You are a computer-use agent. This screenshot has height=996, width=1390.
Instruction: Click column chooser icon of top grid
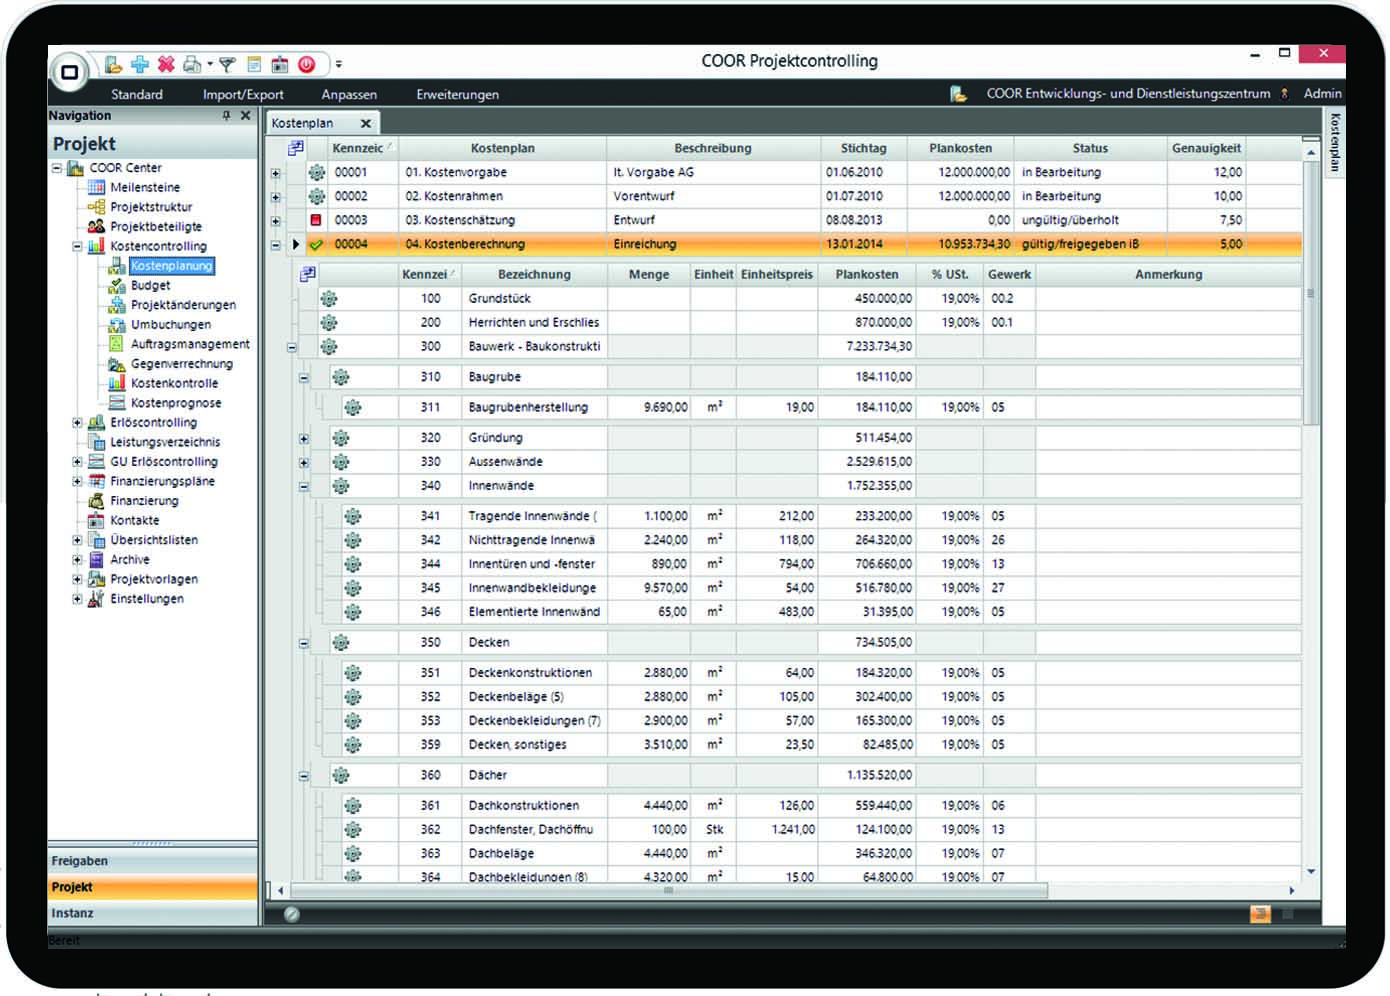tap(295, 148)
